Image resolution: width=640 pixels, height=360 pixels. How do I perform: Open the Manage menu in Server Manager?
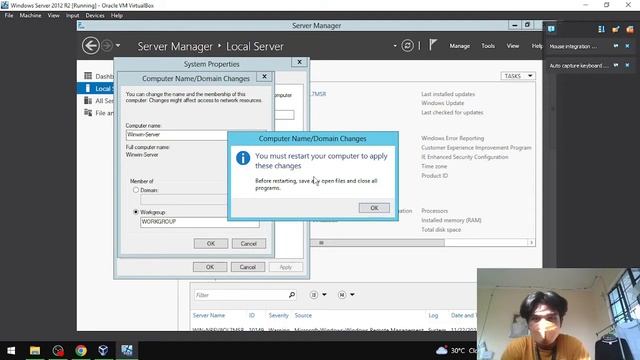(x=460, y=46)
